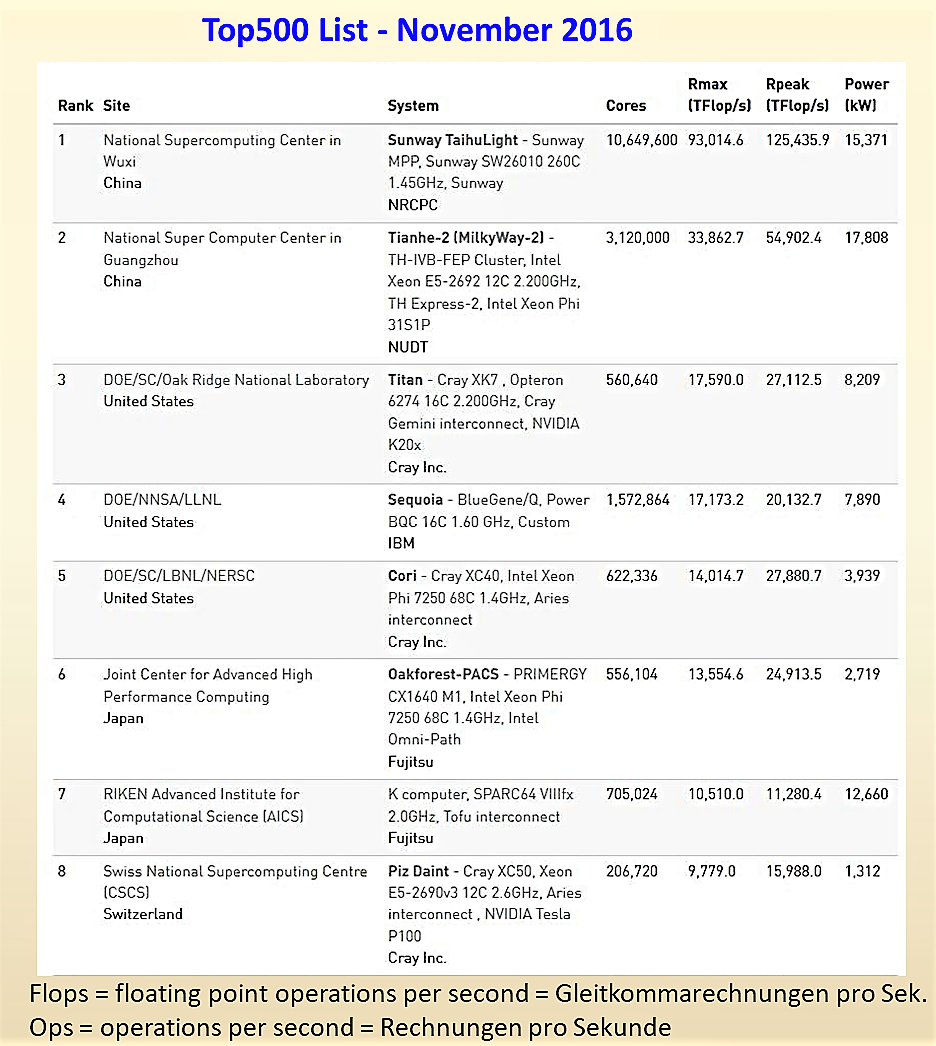Image resolution: width=936 pixels, height=1046 pixels.
Task: Open the Sunway TaihuLight system link
Action: [x=452, y=140]
